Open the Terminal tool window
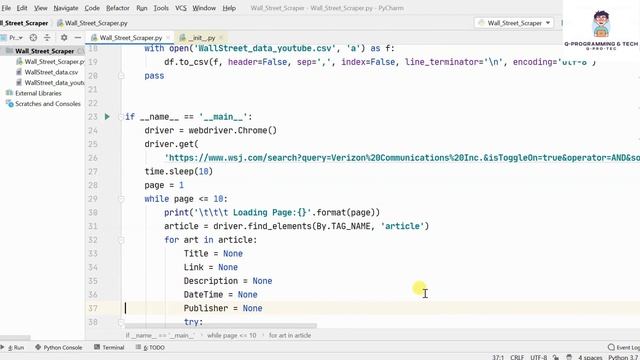This screenshot has width=640, height=360. pyautogui.click(x=109, y=347)
